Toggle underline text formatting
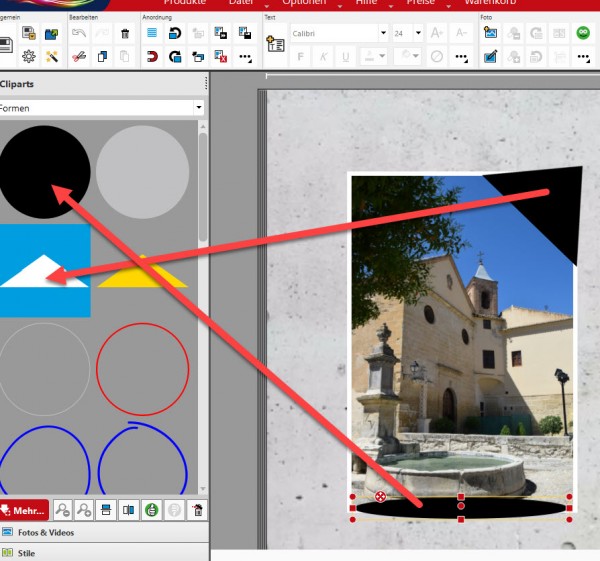The image size is (600, 561). [345, 57]
